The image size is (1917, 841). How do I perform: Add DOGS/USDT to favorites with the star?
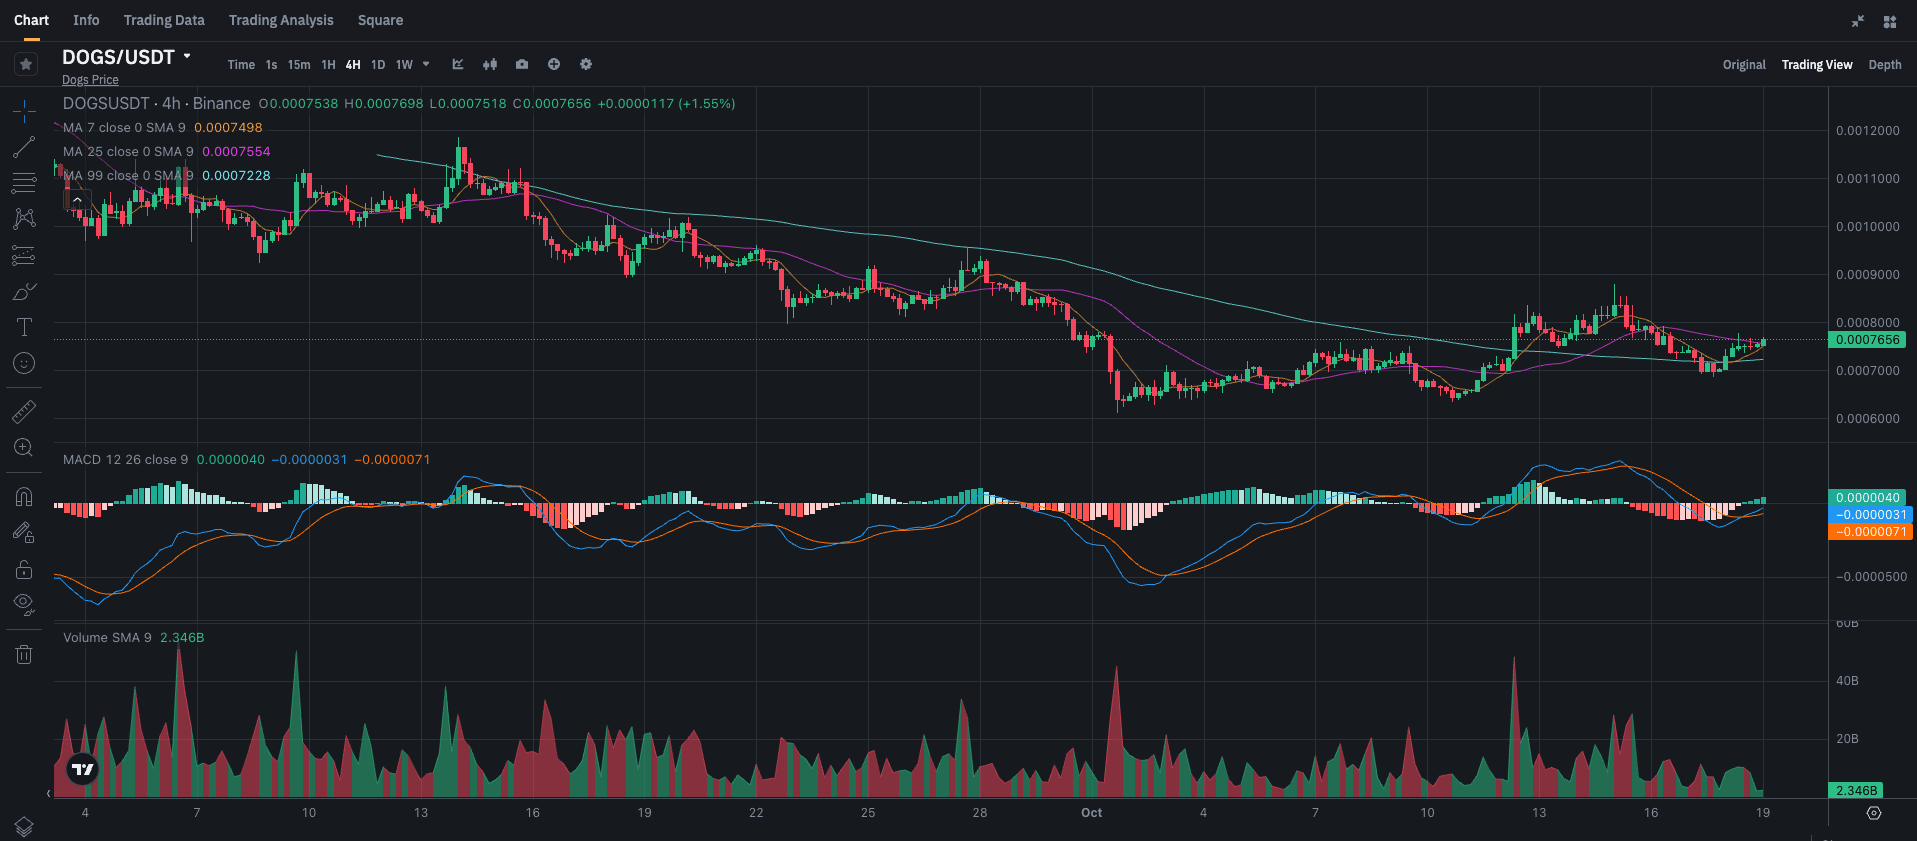pyautogui.click(x=26, y=64)
